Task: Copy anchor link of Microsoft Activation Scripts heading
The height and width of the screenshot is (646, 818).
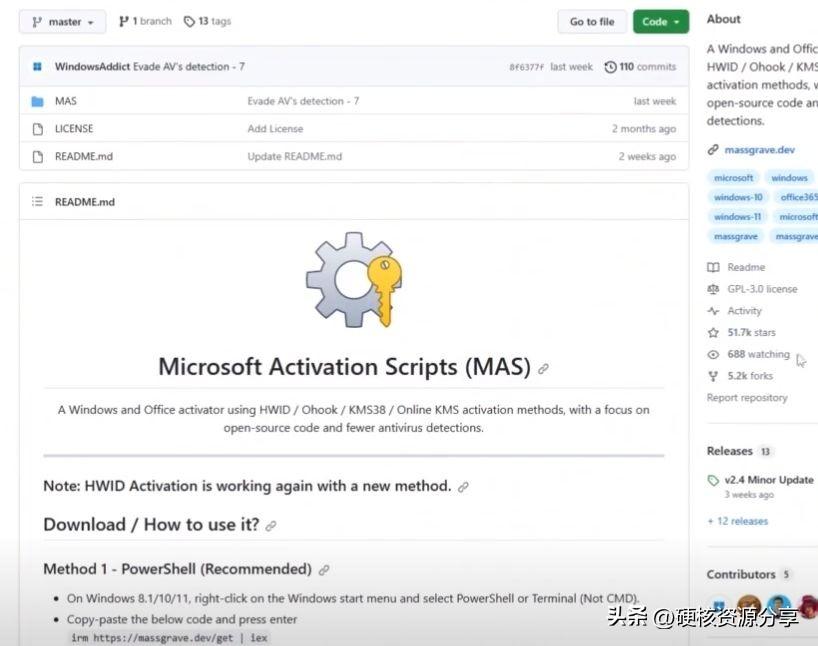Action: [544, 369]
